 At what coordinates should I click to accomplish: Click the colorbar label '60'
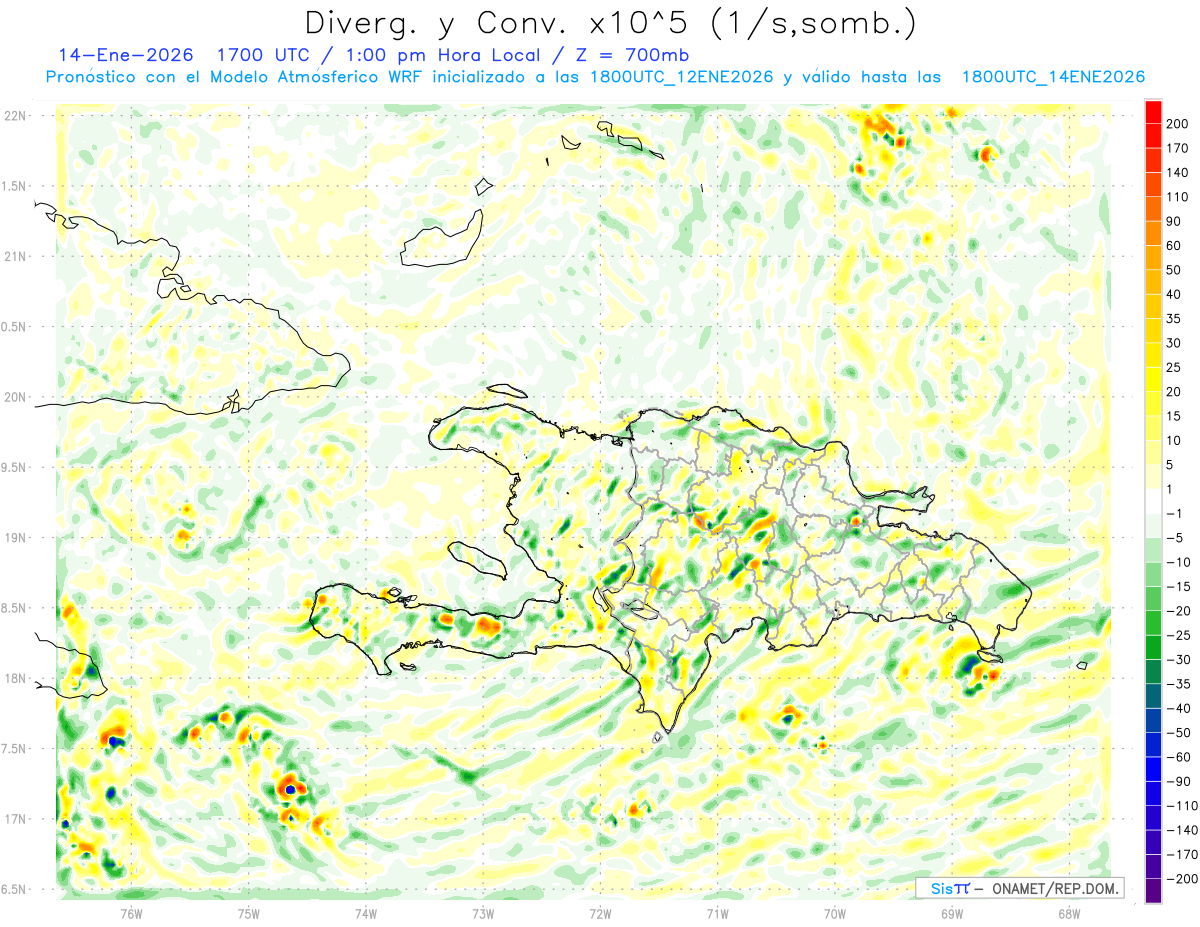pyautogui.click(x=1175, y=246)
